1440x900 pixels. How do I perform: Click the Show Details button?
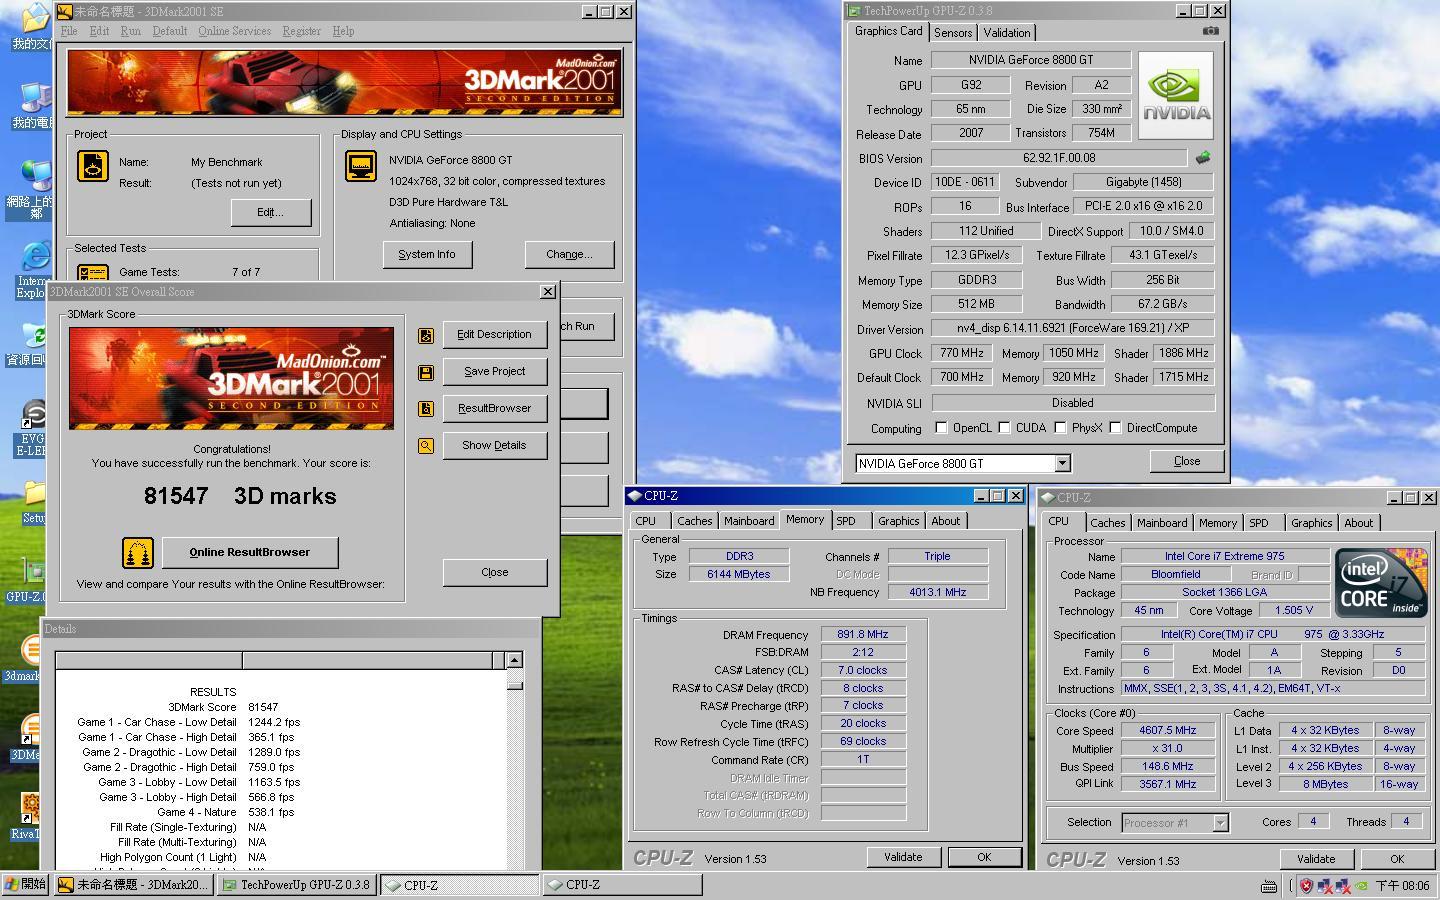(494, 446)
